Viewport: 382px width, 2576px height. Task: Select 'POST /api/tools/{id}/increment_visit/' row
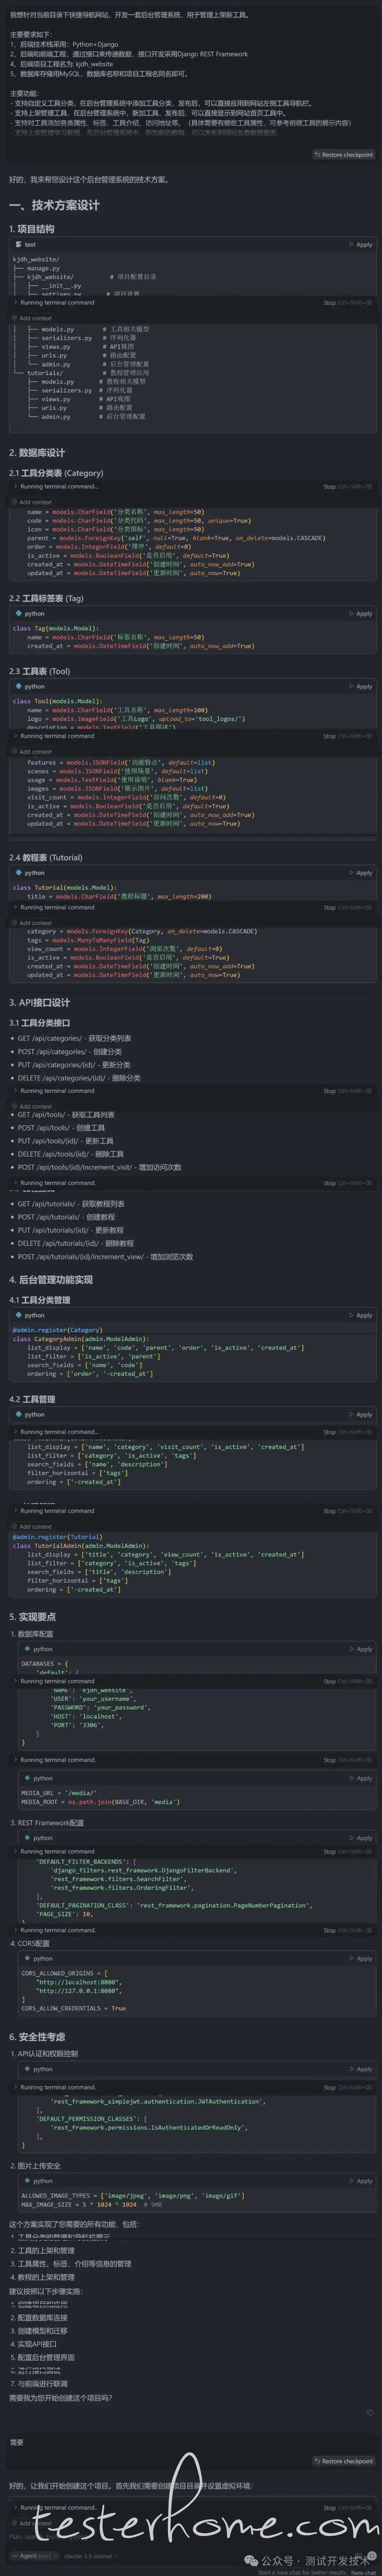tap(99, 1167)
